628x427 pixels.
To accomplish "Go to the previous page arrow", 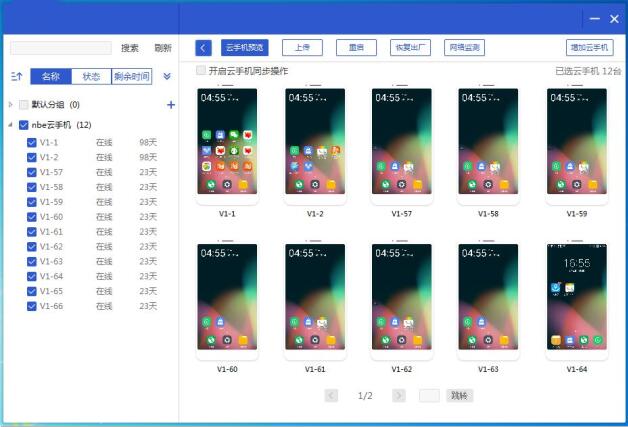I will click(332, 396).
